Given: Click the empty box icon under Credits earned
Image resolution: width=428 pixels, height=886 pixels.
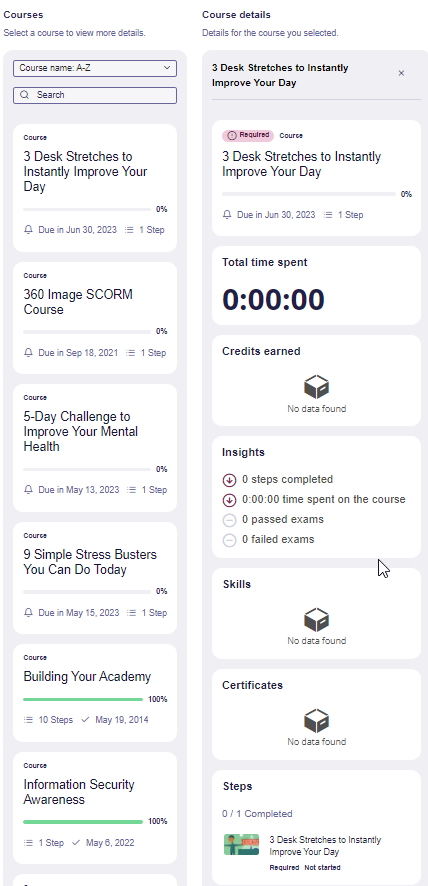Looking at the screenshot, I should pyautogui.click(x=316, y=387).
